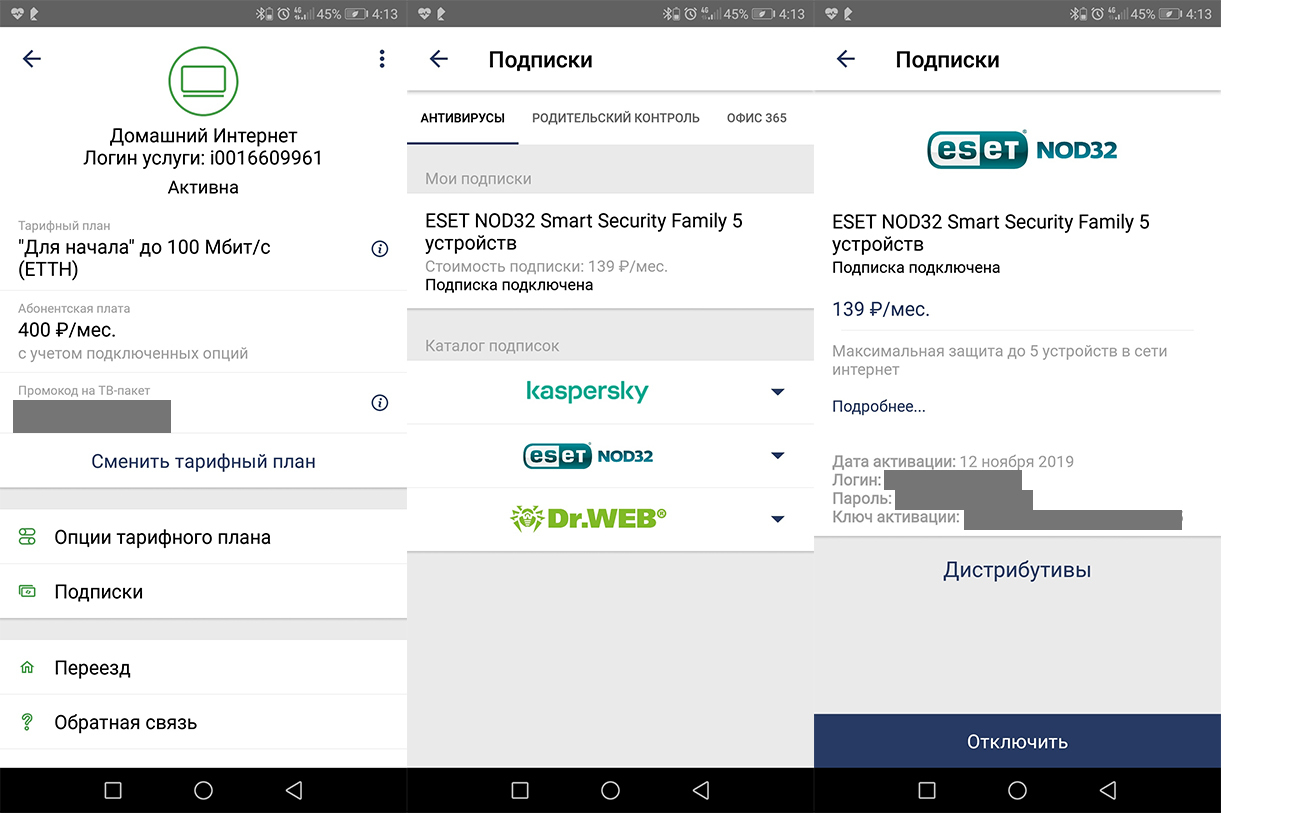Switch to the ОФИС 365 tab
Screen dimensions: 1301x813
(x=757, y=118)
